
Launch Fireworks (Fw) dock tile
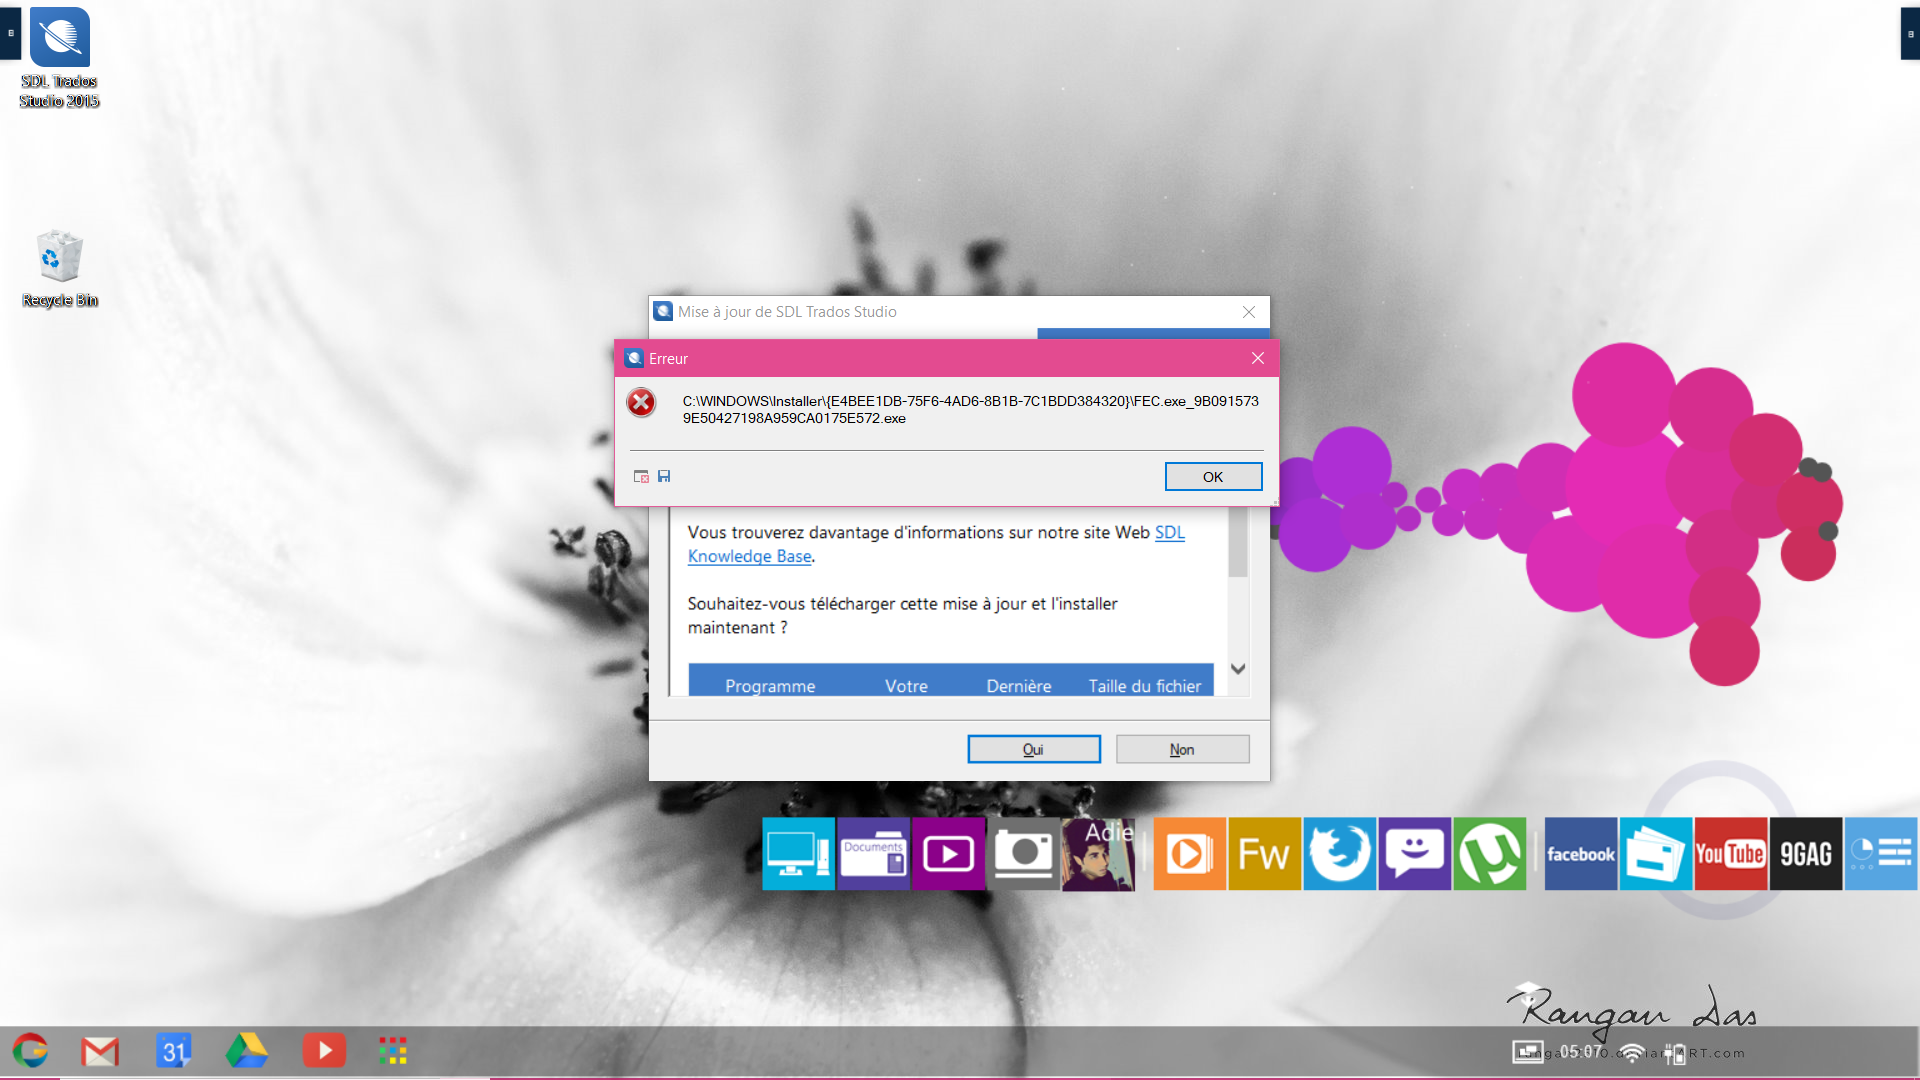pos(1264,854)
